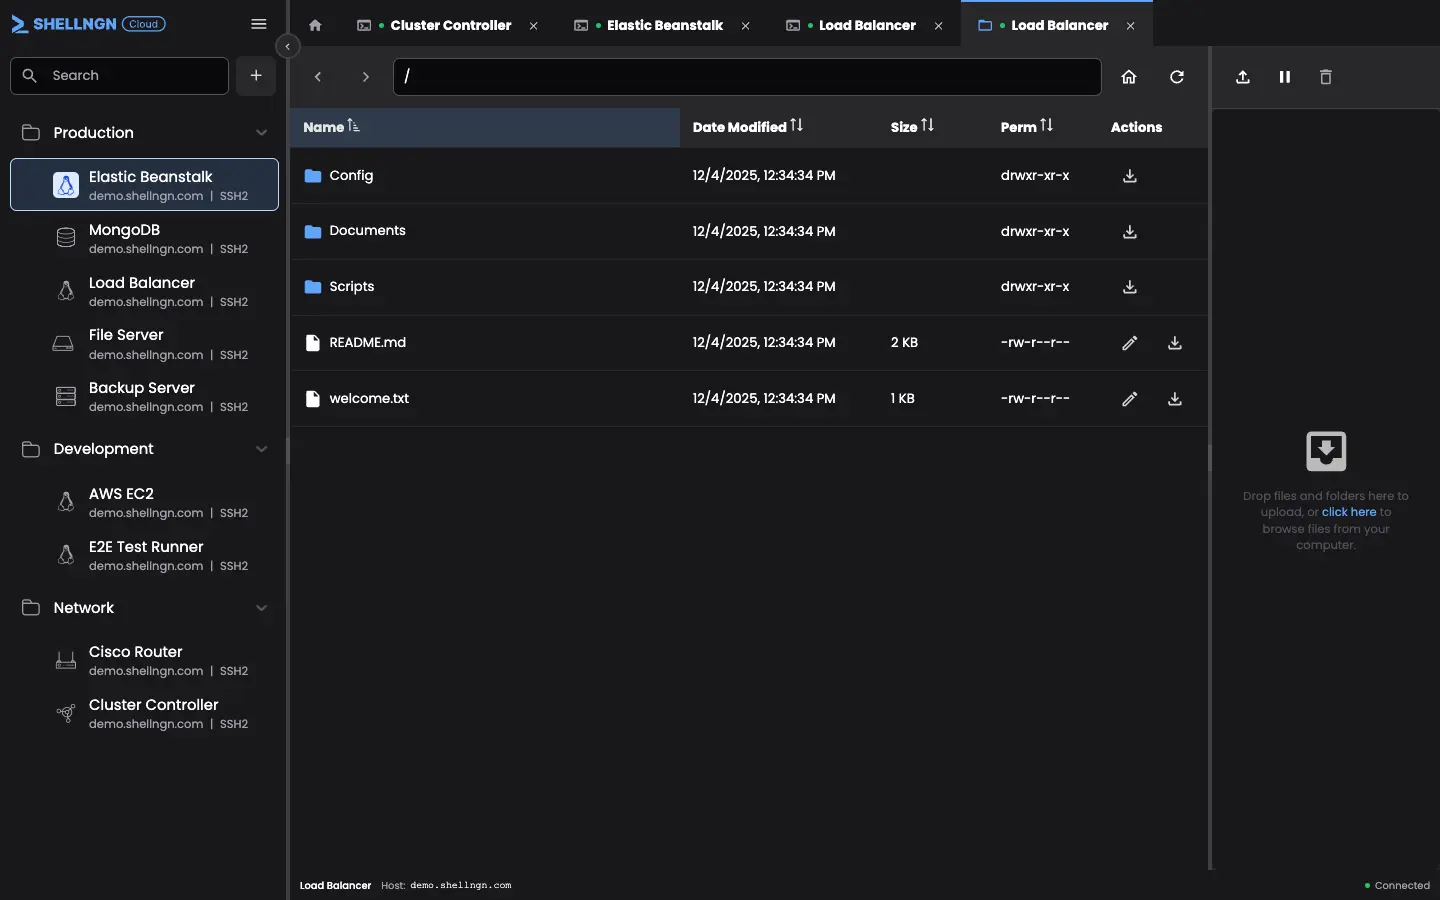The height and width of the screenshot is (900, 1440).
Task: Click the path input field
Action: pos(747,77)
